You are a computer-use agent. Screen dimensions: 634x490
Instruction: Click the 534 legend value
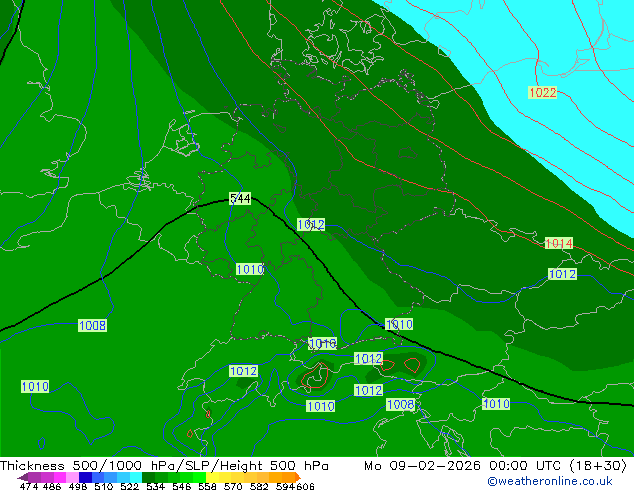coord(155,486)
